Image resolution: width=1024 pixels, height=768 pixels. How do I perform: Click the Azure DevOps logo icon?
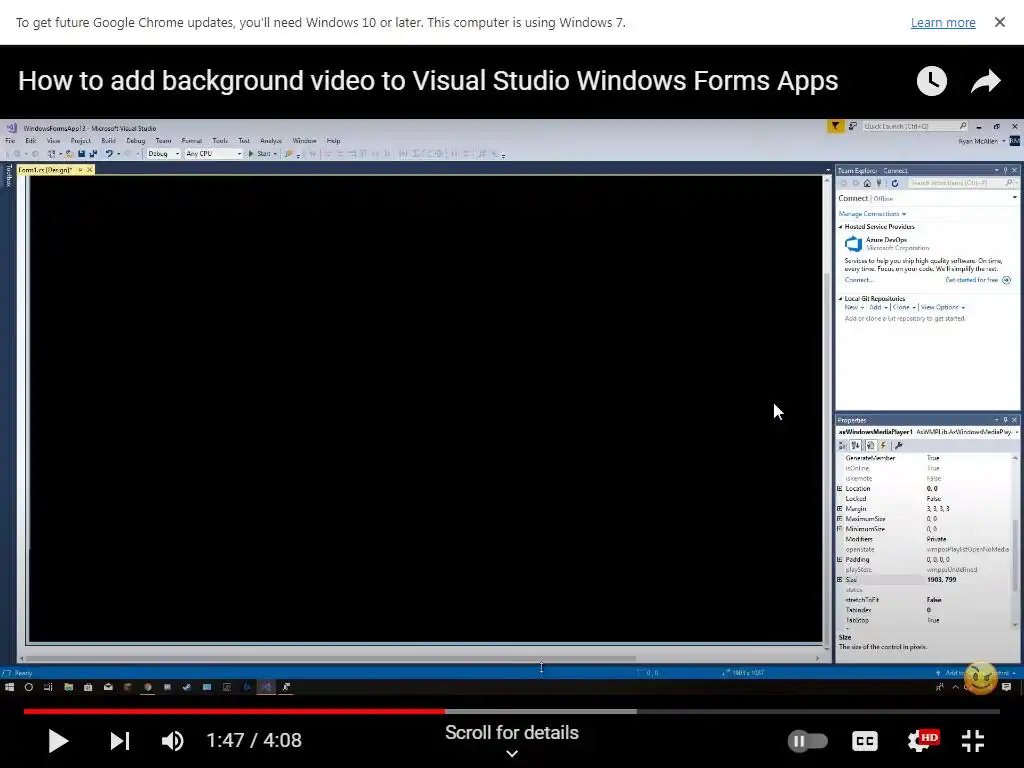[853, 244]
